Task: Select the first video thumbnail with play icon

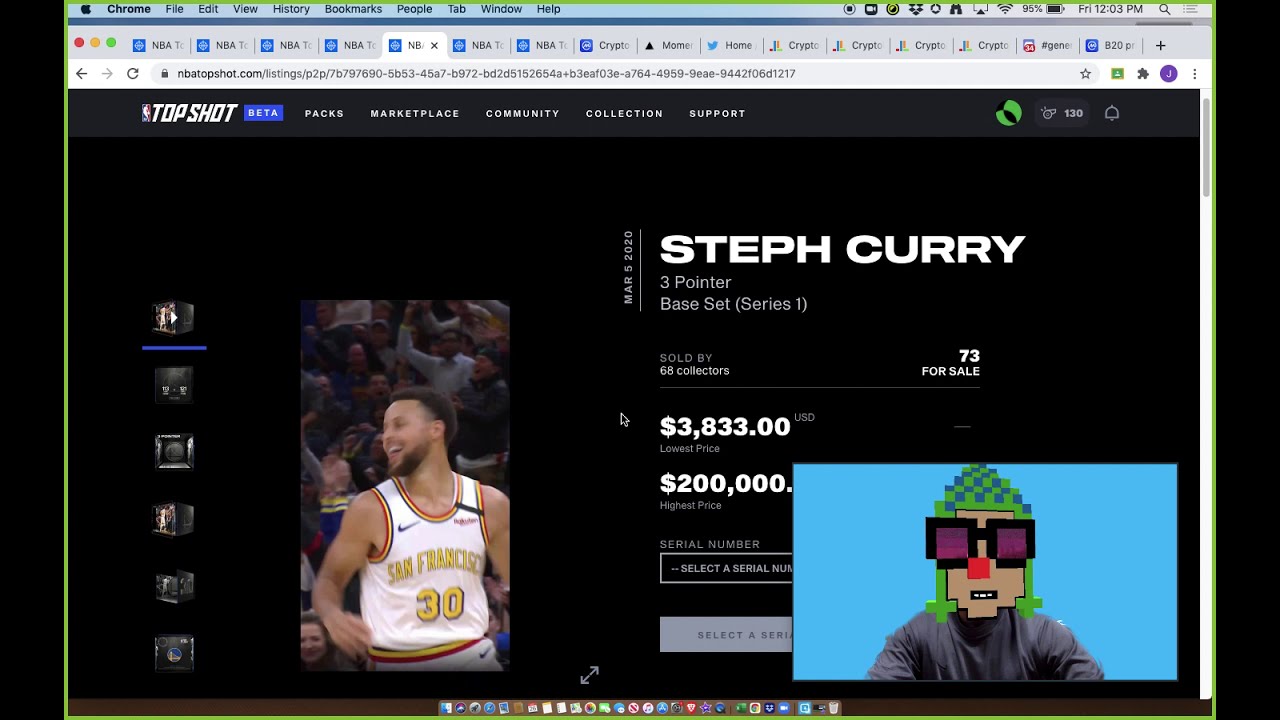Action: [174, 318]
